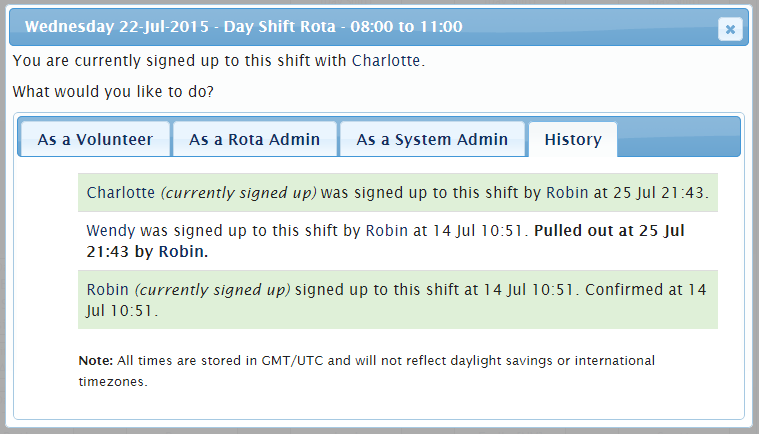Click the History tab
This screenshot has width=759, height=434.
click(573, 139)
